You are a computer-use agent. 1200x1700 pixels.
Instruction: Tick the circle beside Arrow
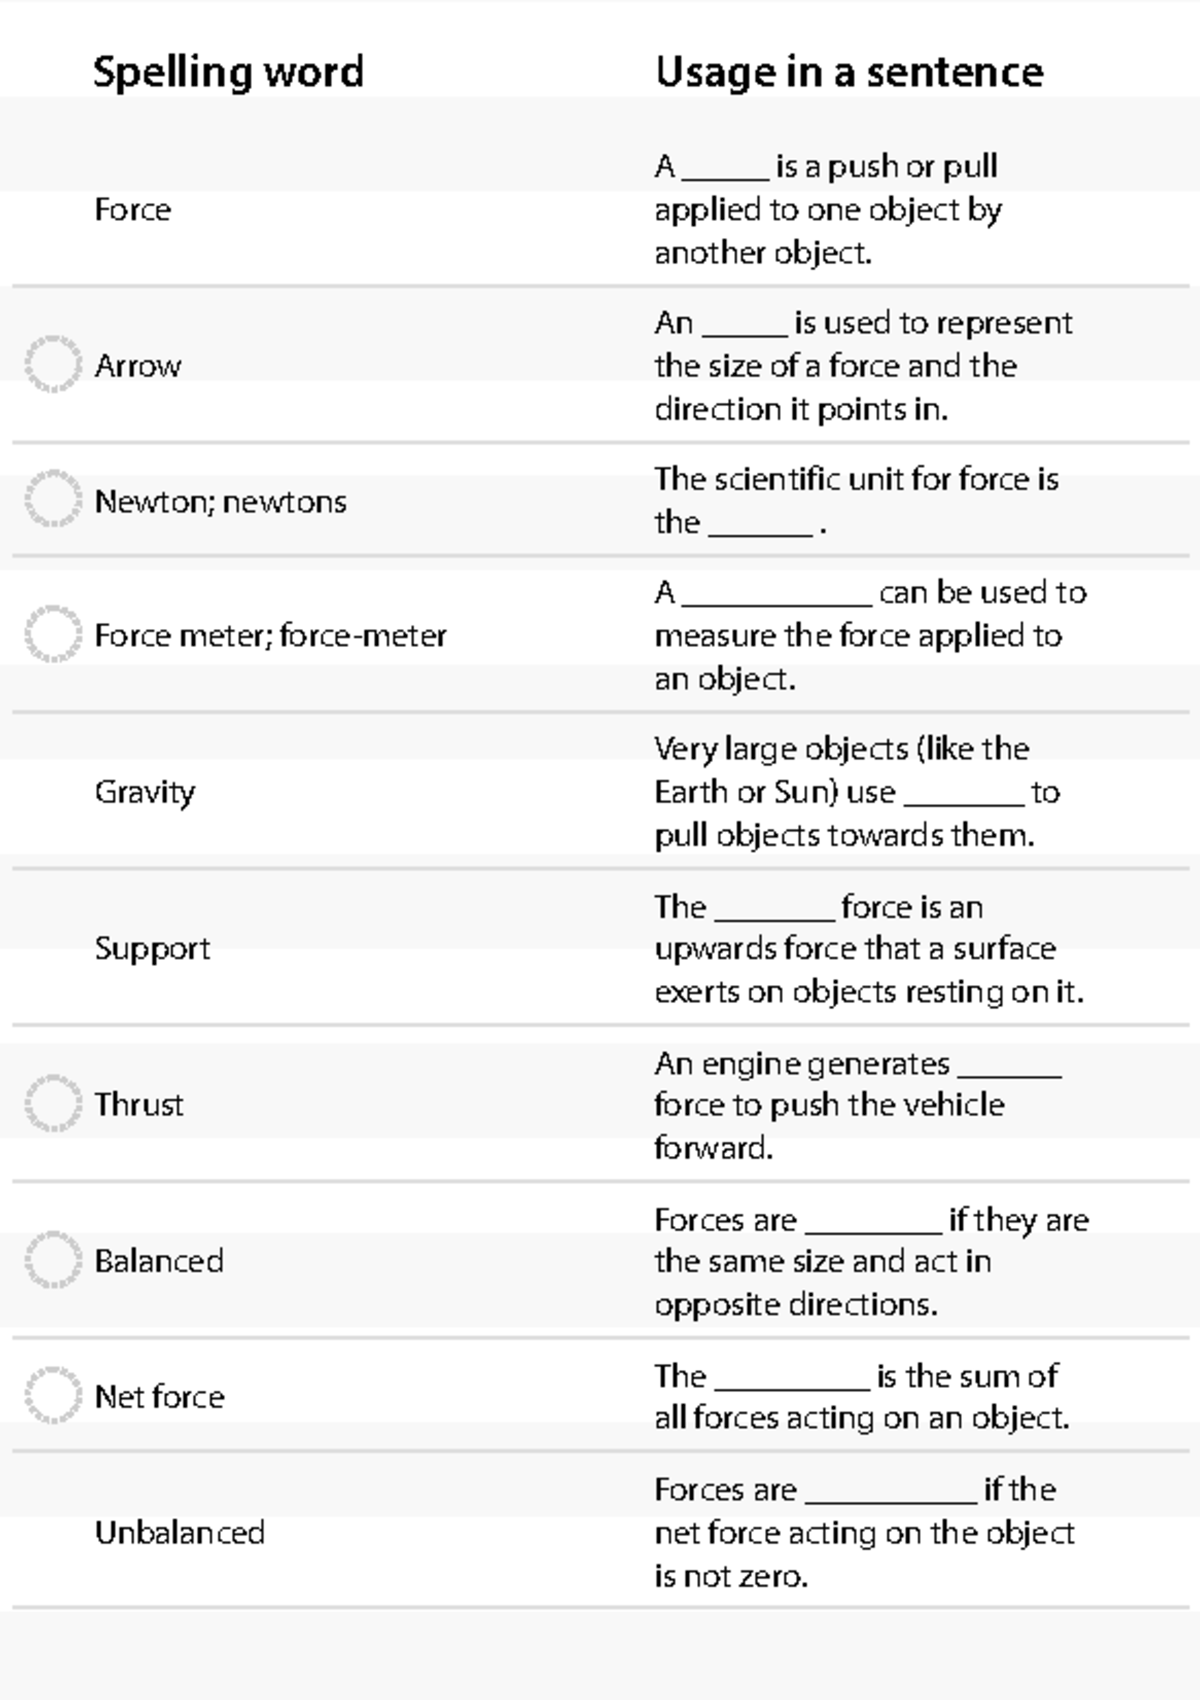[53, 364]
